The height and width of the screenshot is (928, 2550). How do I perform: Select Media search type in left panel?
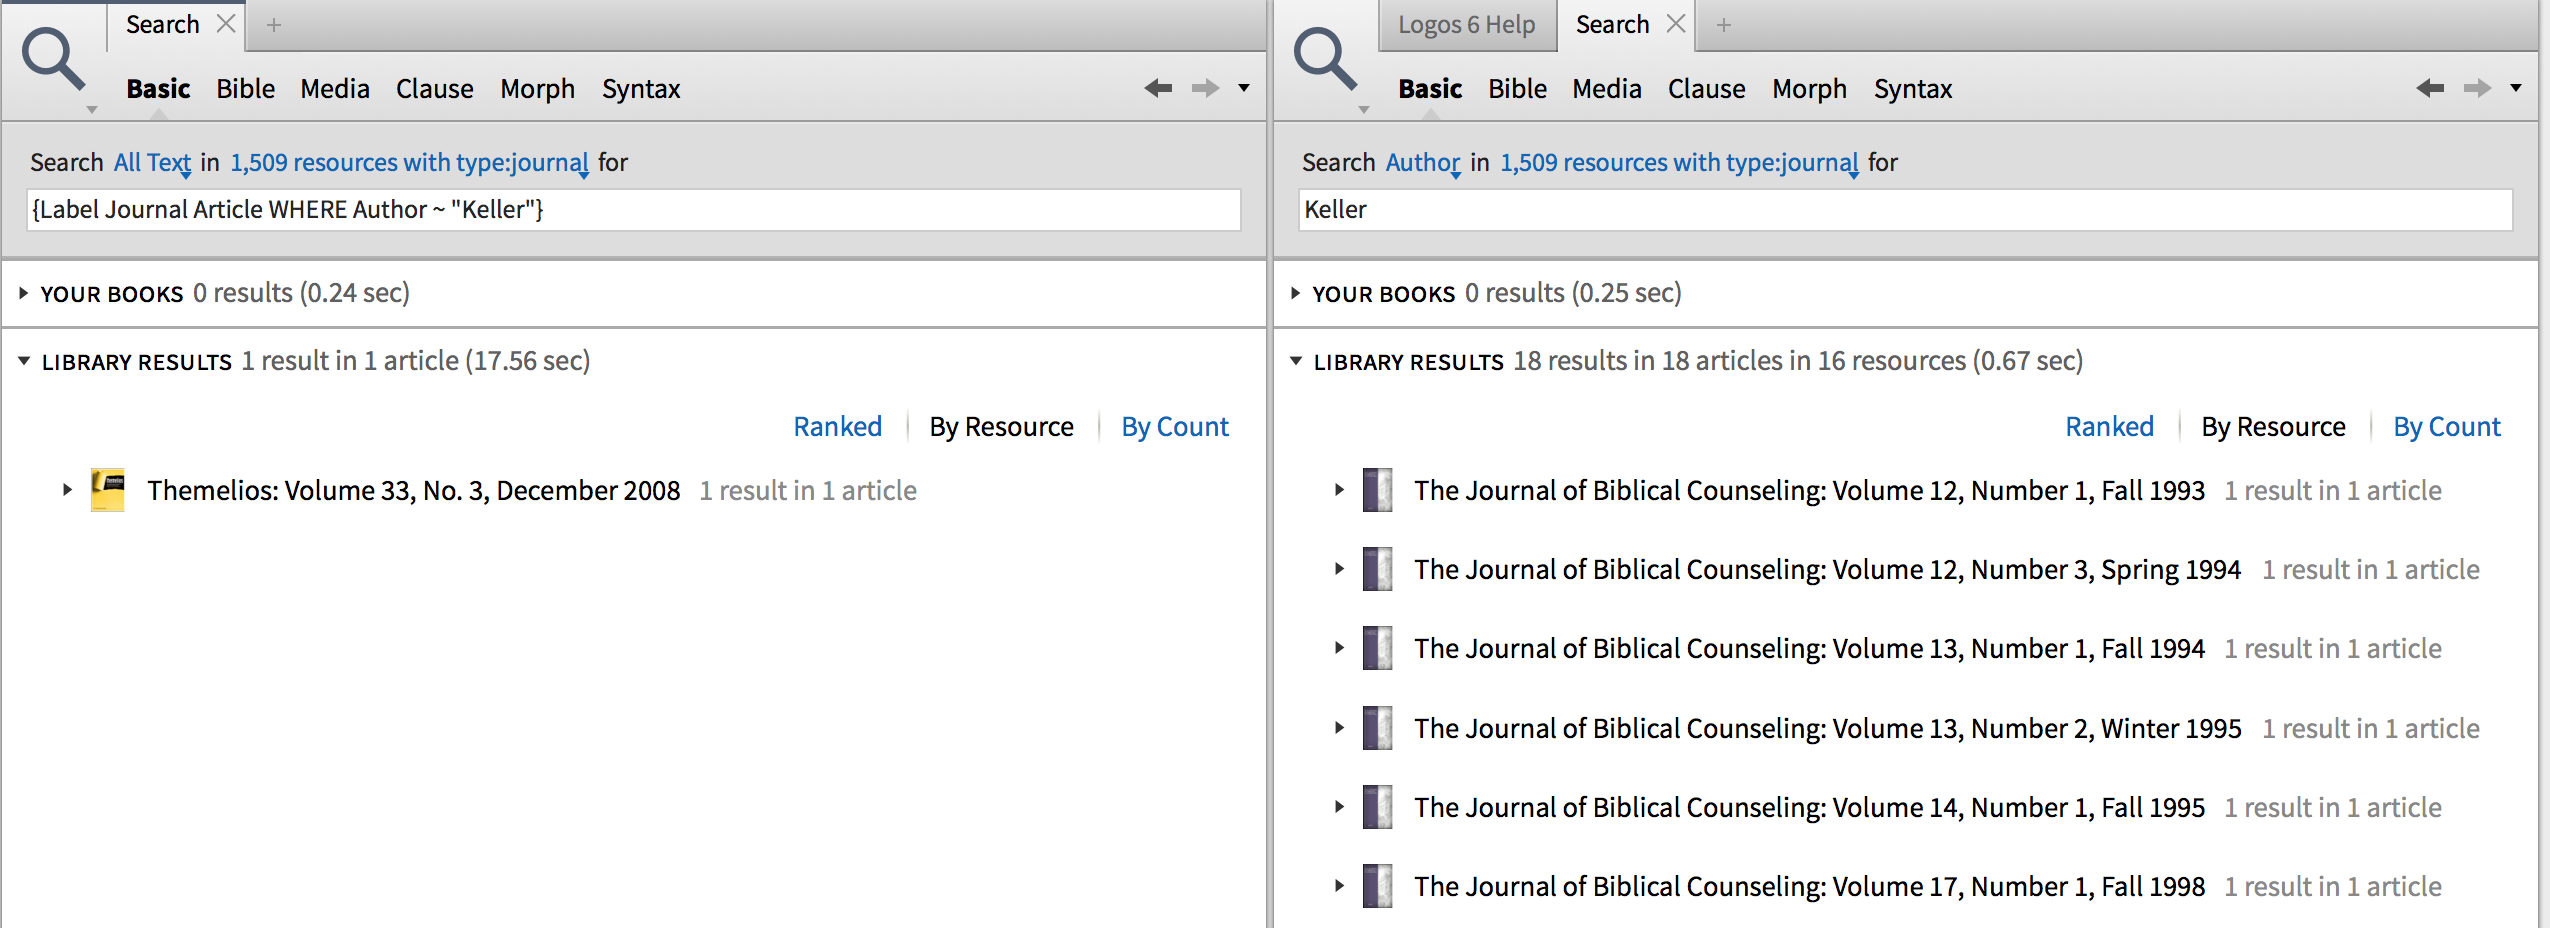[335, 89]
